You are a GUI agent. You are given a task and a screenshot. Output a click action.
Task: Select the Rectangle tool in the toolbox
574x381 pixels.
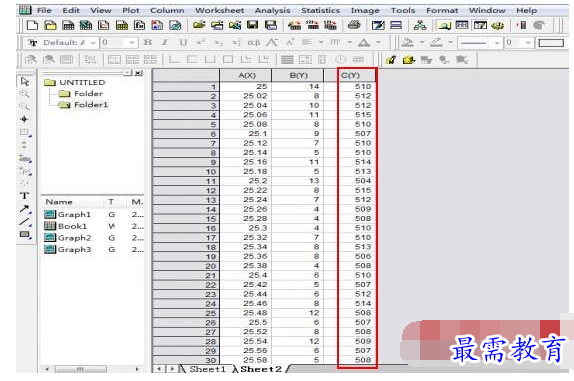pos(25,235)
